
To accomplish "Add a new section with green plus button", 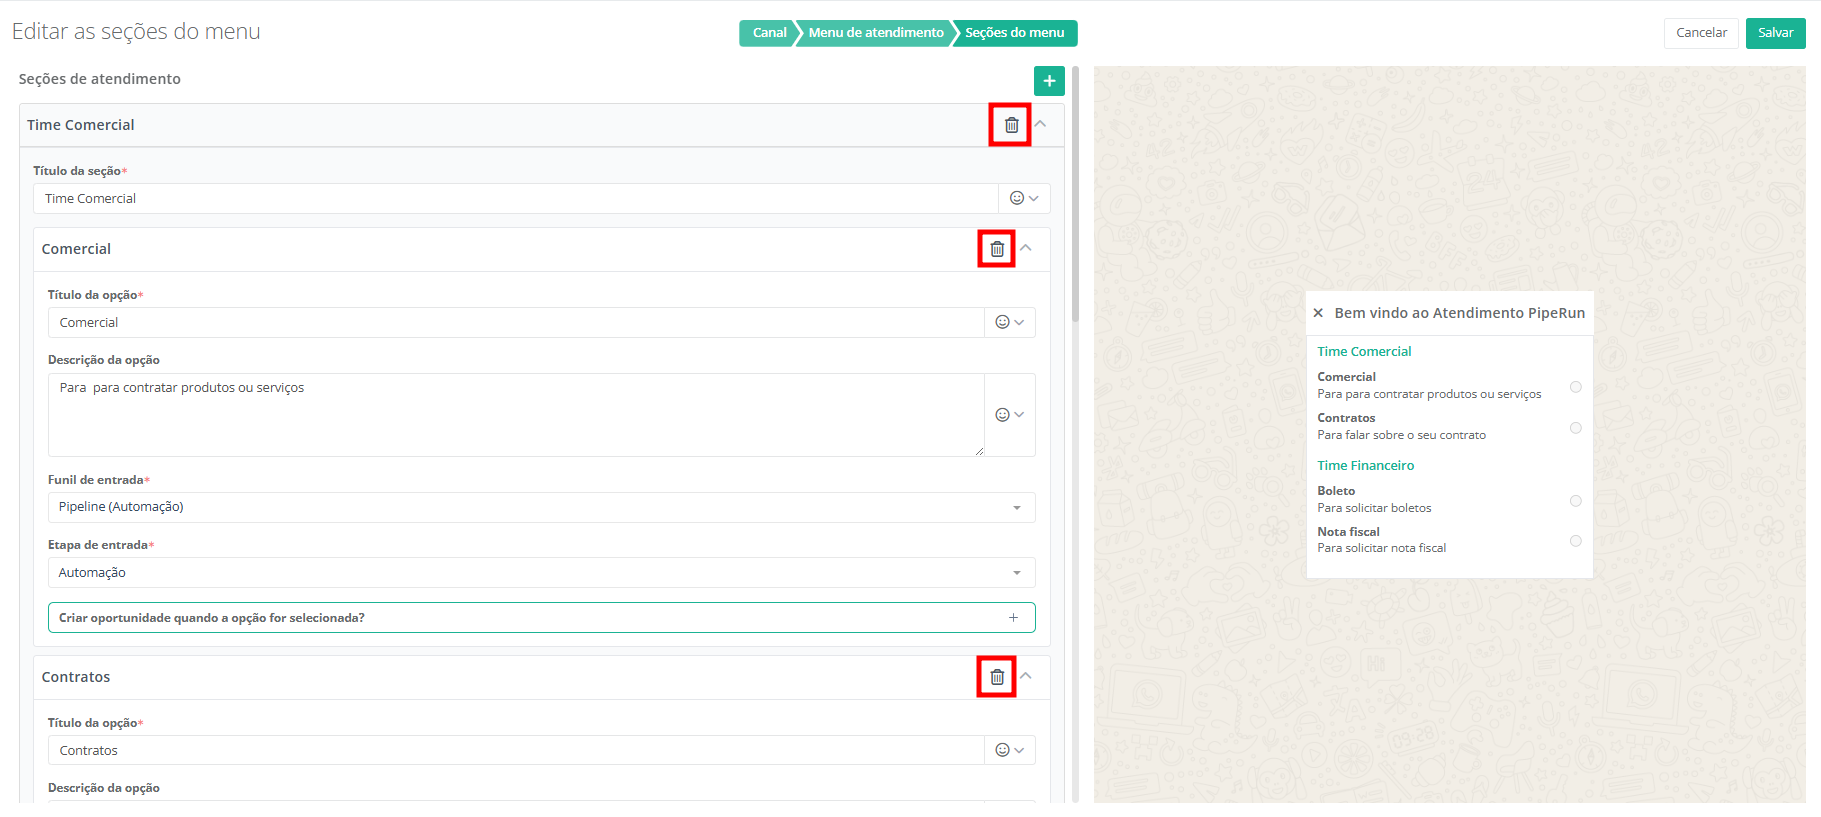I will click(x=1048, y=81).
